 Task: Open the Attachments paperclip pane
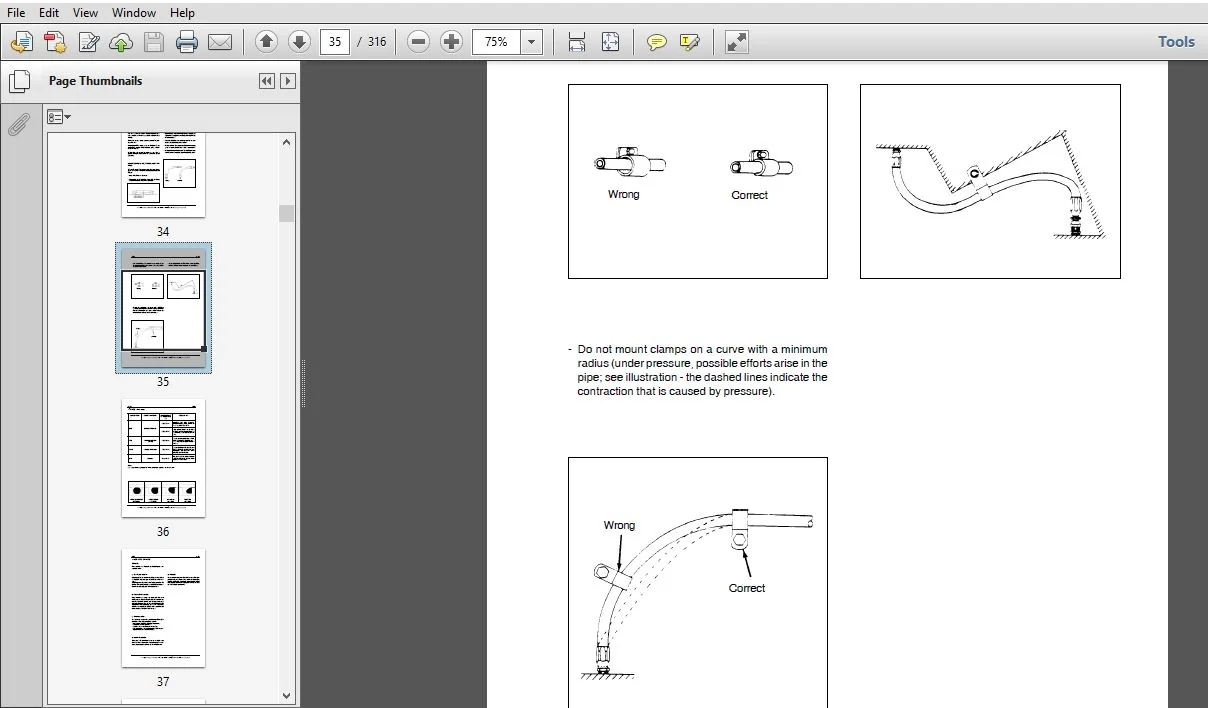[18, 124]
